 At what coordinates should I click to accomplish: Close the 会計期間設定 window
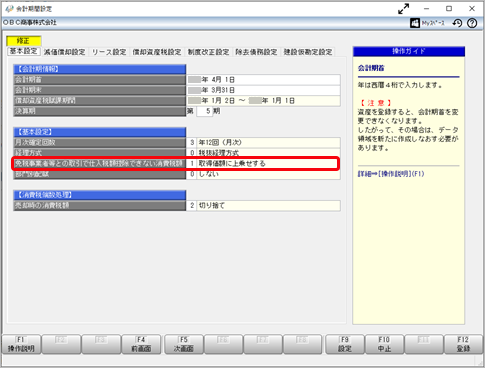tap(472, 9)
